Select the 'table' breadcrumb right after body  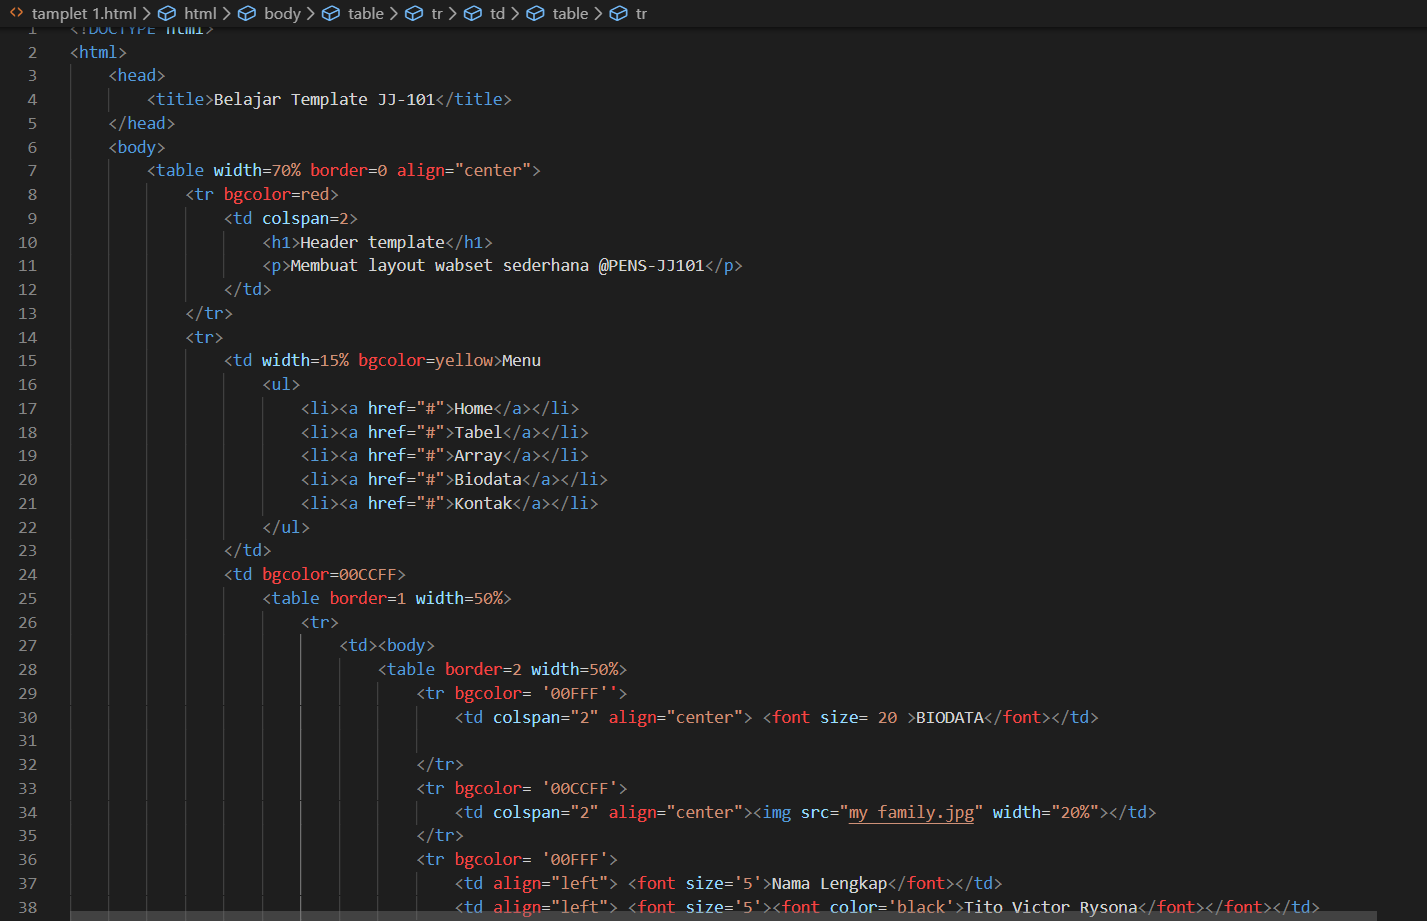[x=366, y=13]
